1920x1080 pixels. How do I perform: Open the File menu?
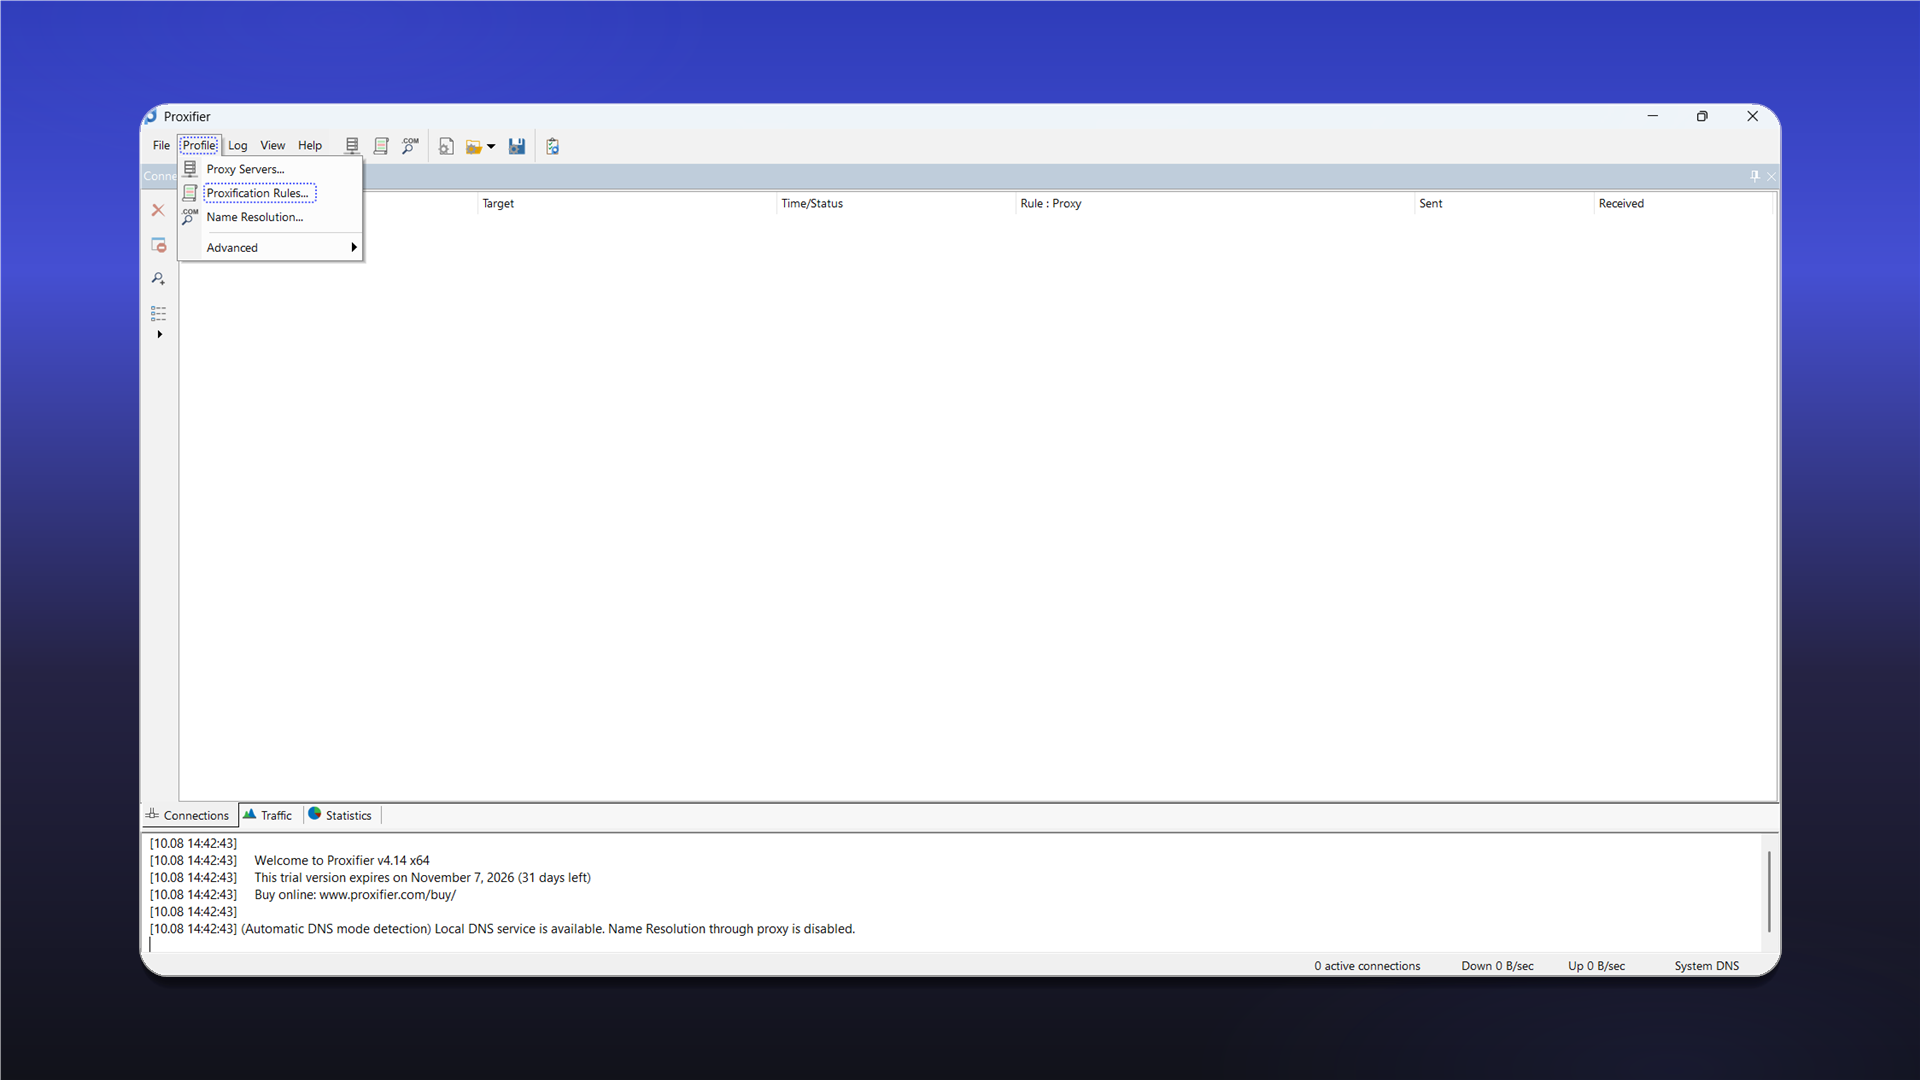(161, 145)
